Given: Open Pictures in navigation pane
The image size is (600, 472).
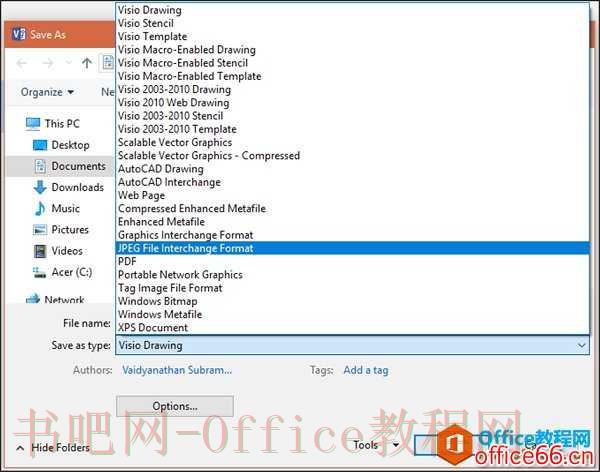Looking at the screenshot, I should [x=70, y=230].
